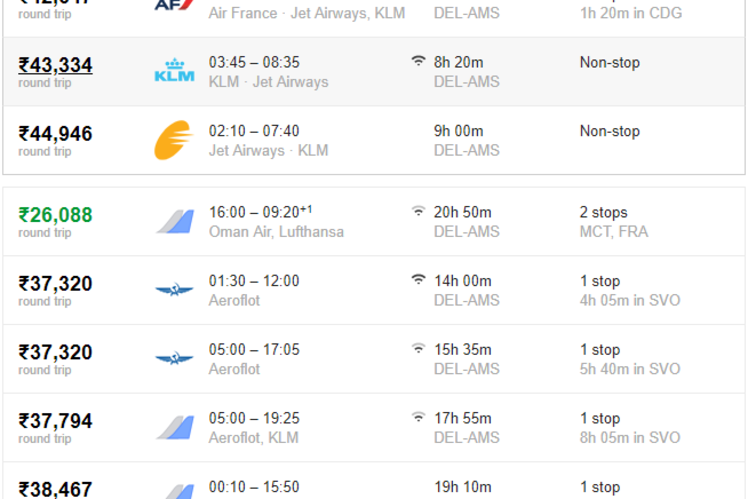Select the 02:10 – 07:40 Jet Airways flight

pyautogui.click(x=374, y=140)
